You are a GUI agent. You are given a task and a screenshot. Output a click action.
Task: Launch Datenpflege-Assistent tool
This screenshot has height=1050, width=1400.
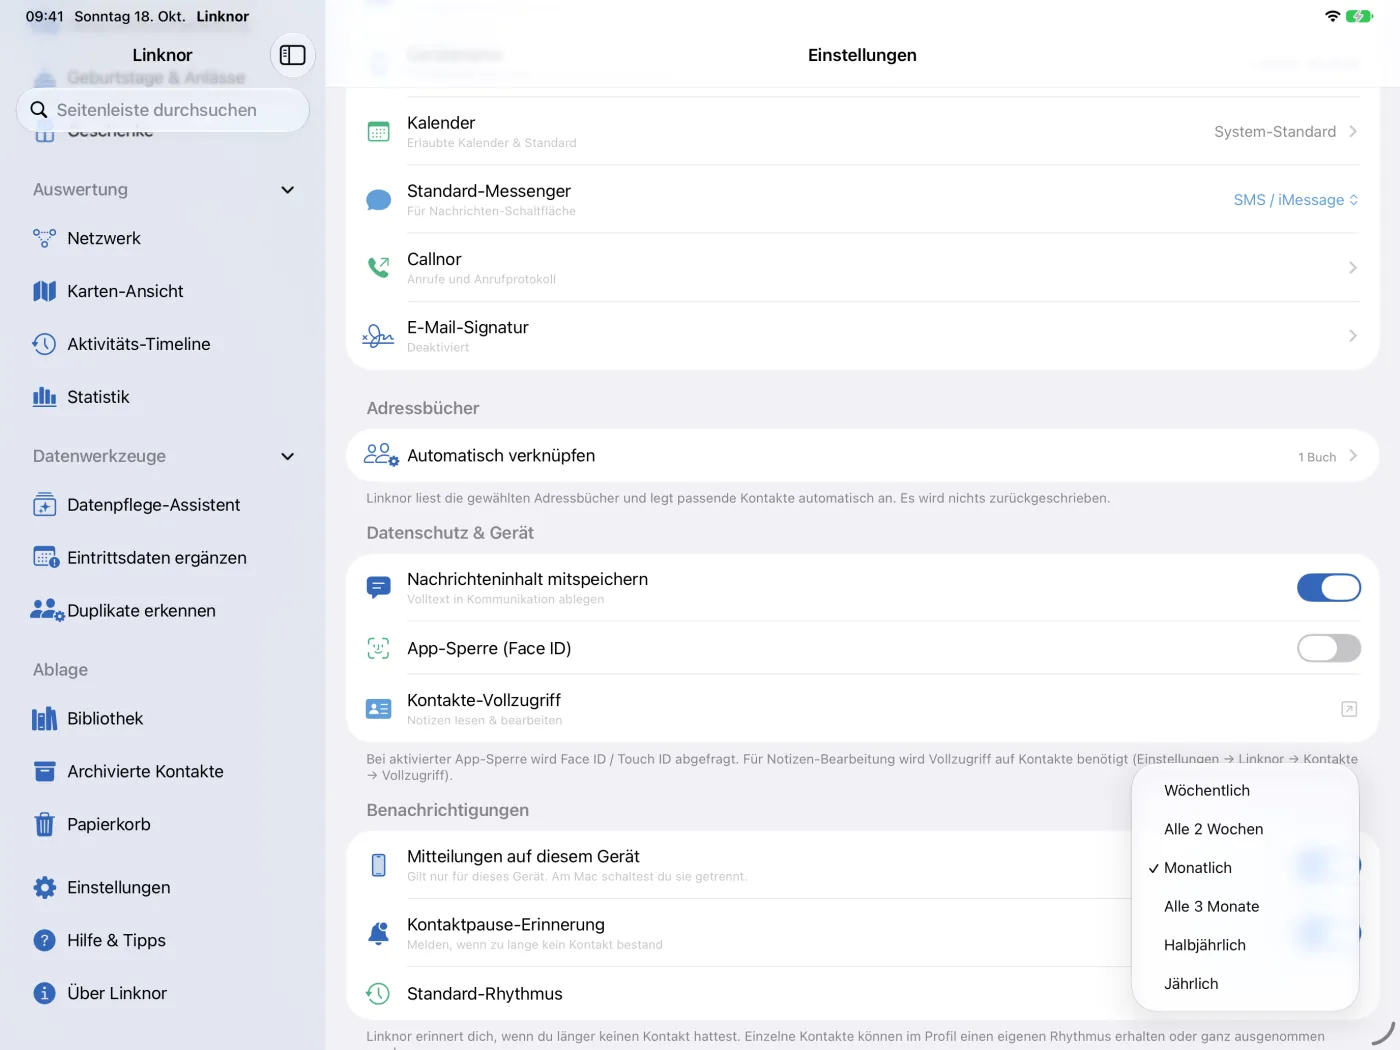click(162, 505)
